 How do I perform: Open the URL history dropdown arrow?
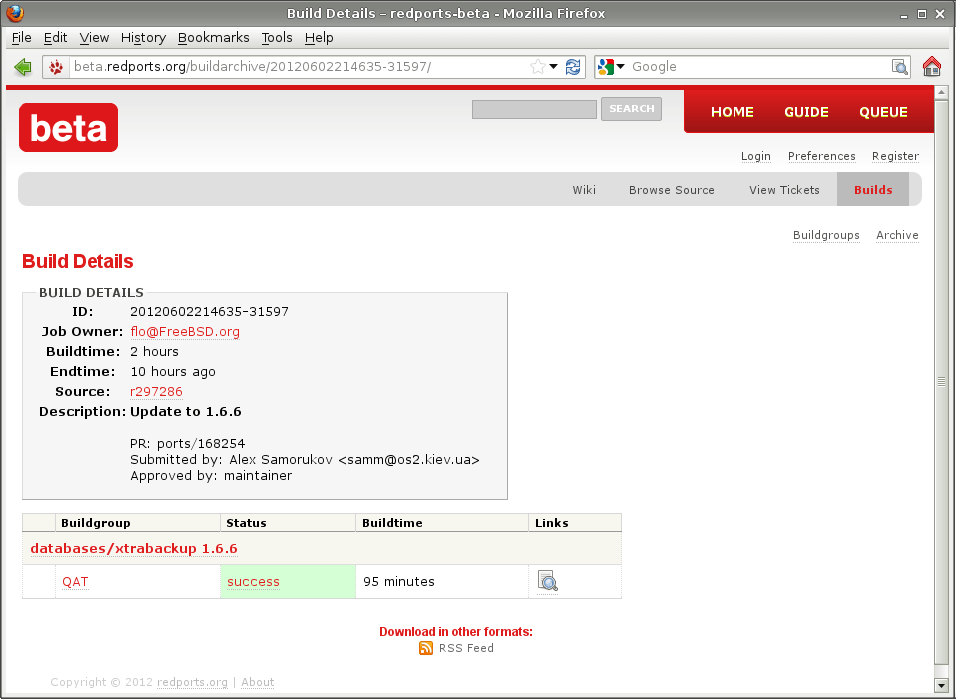pyautogui.click(x=554, y=67)
